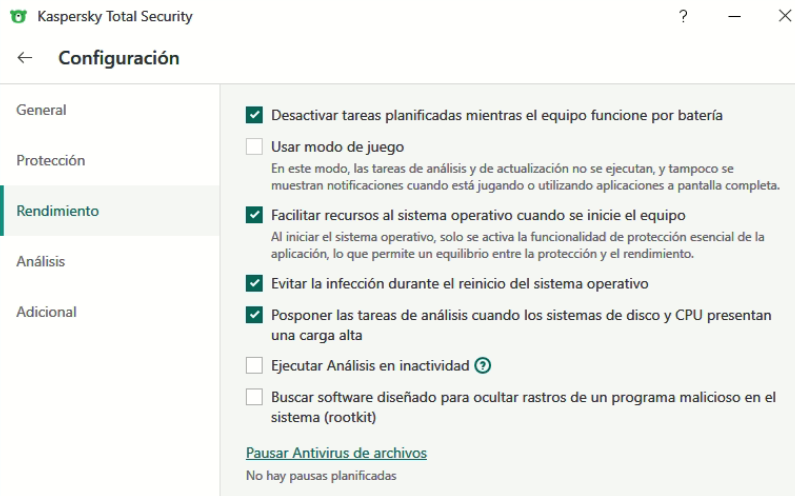Select the Rendimiento section

click(x=58, y=211)
